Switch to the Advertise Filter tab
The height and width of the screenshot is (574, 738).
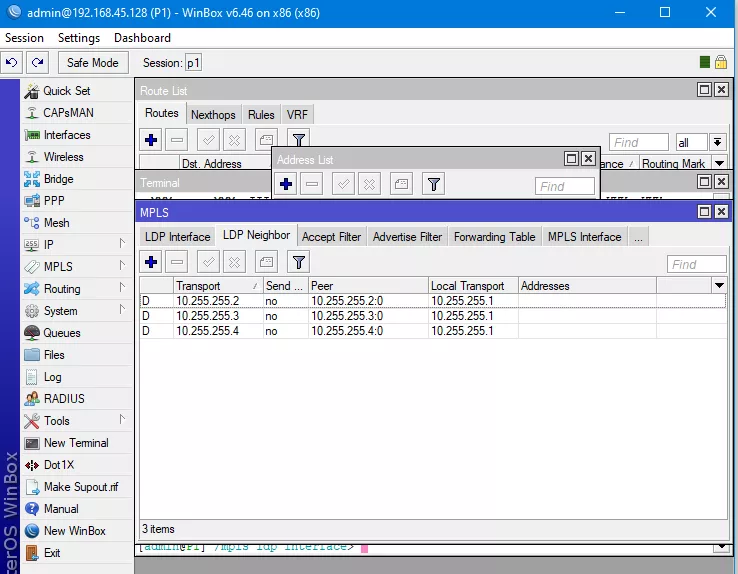pyautogui.click(x=407, y=237)
